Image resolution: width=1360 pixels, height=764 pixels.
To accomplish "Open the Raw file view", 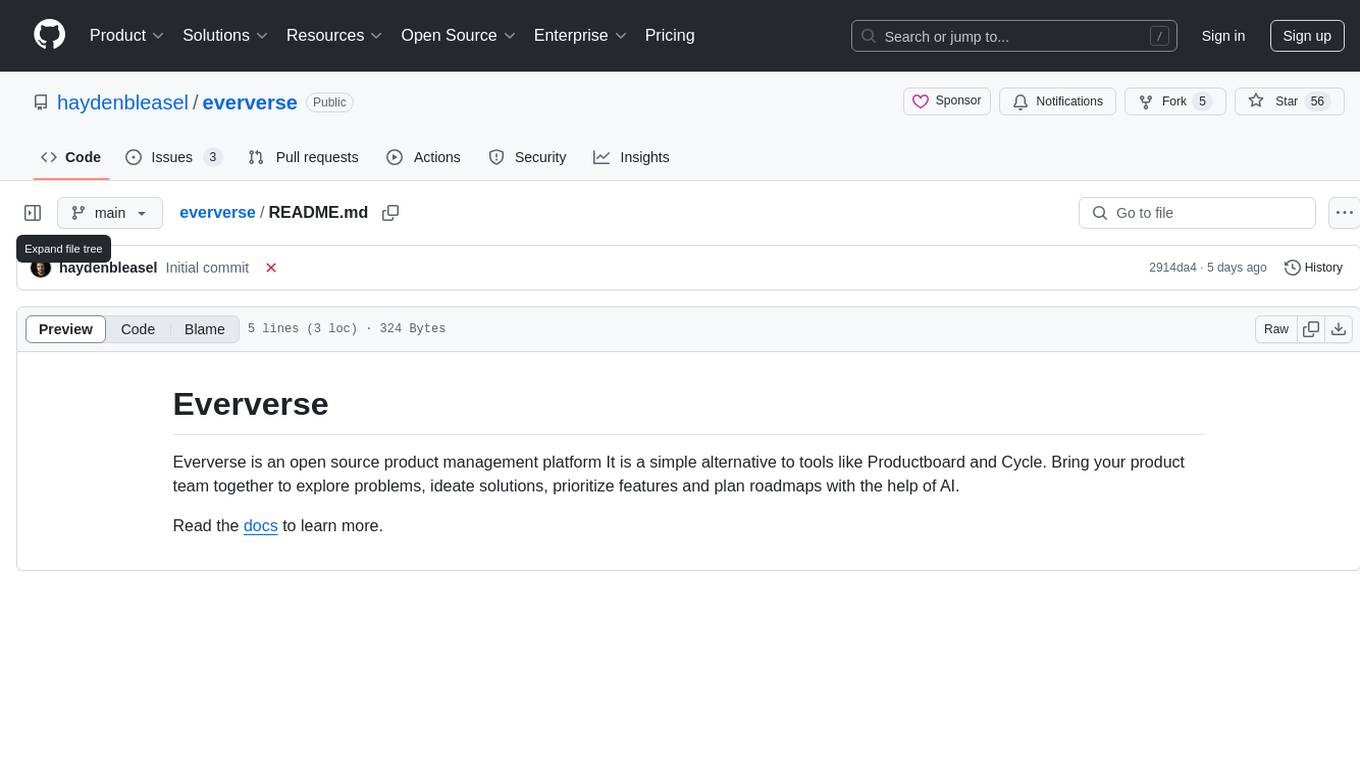I will [1276, 329].
